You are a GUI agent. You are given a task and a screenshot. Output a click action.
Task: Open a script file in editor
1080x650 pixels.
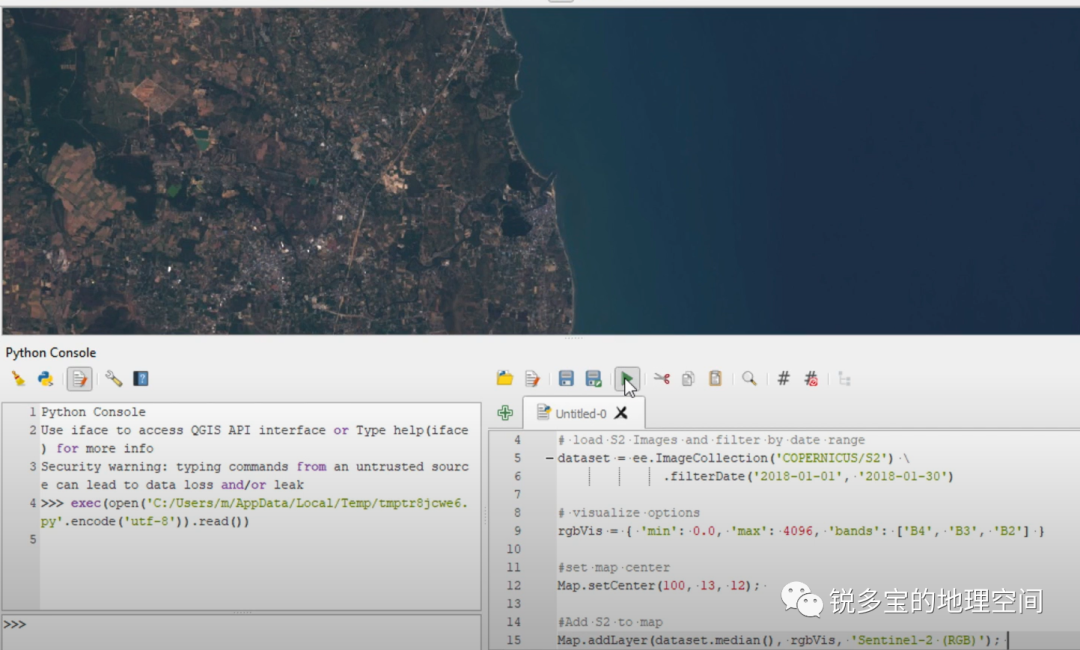pos(505,378)
